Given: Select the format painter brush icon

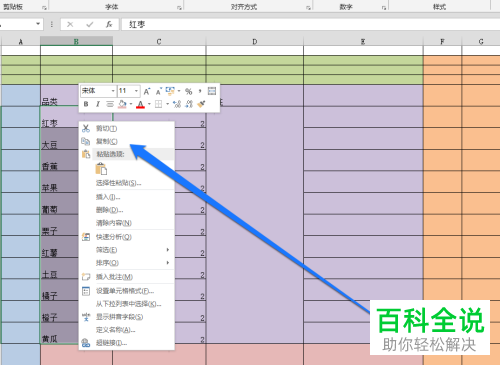Looking at the screenshot, I should pos(201,104).
